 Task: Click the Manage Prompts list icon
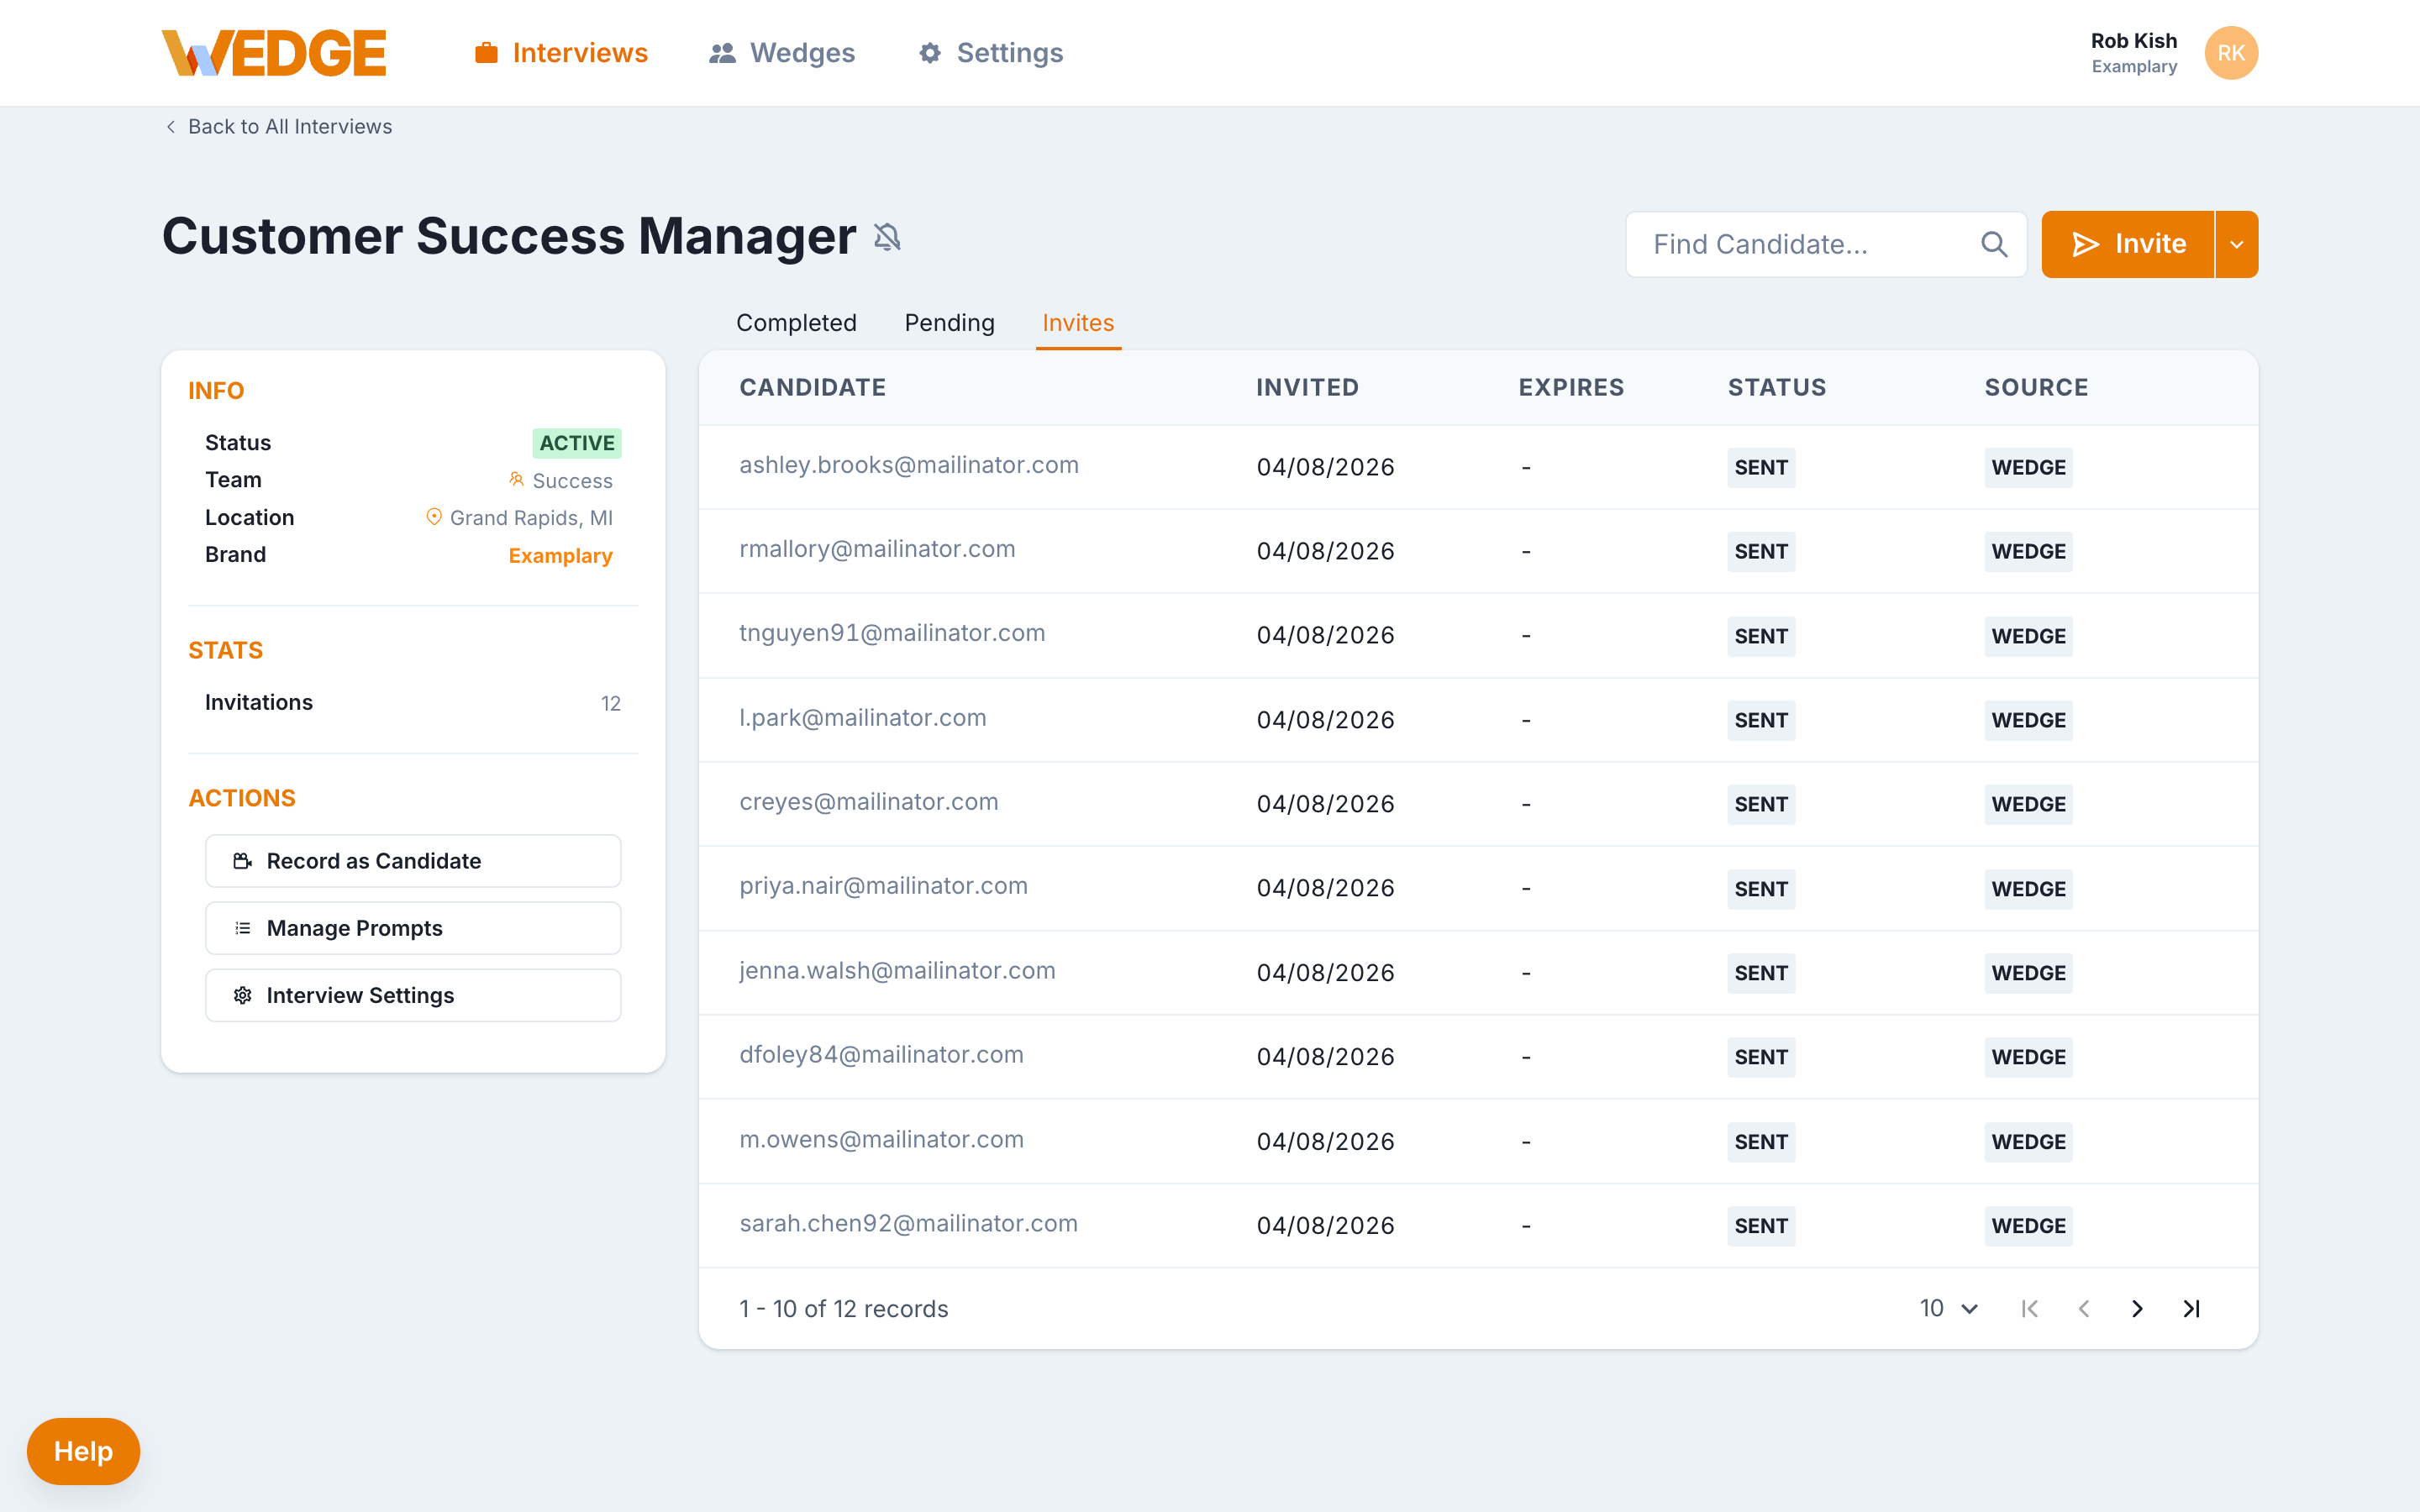[241, 927]
